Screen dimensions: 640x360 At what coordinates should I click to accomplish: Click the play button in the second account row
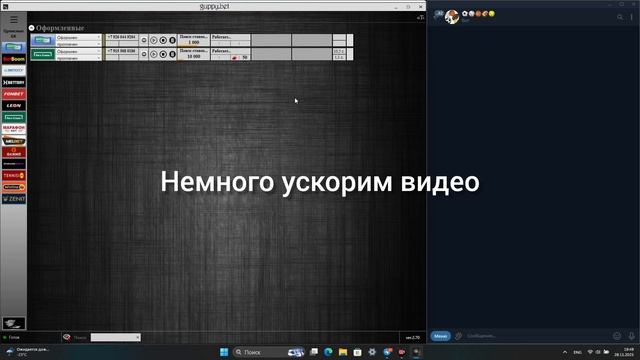pyautogui.click(x=153, y=54)
